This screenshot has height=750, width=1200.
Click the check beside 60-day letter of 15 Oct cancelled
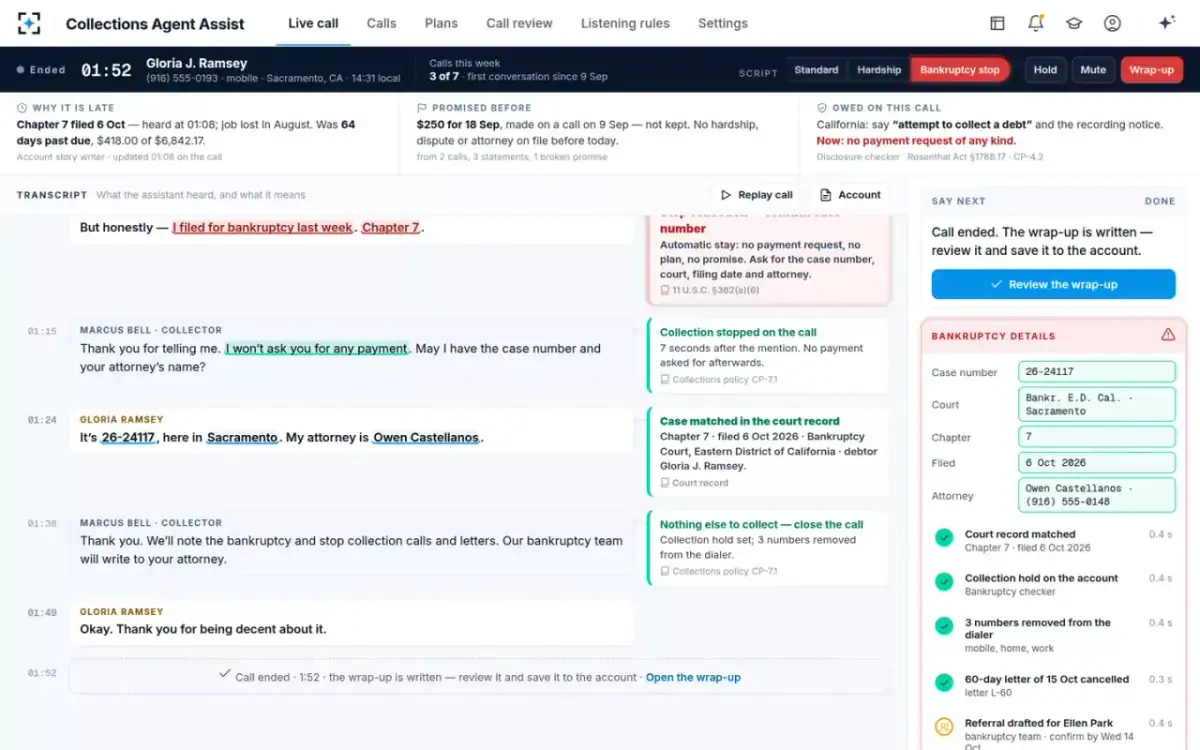pyautogui.click(x=944, y=683)
